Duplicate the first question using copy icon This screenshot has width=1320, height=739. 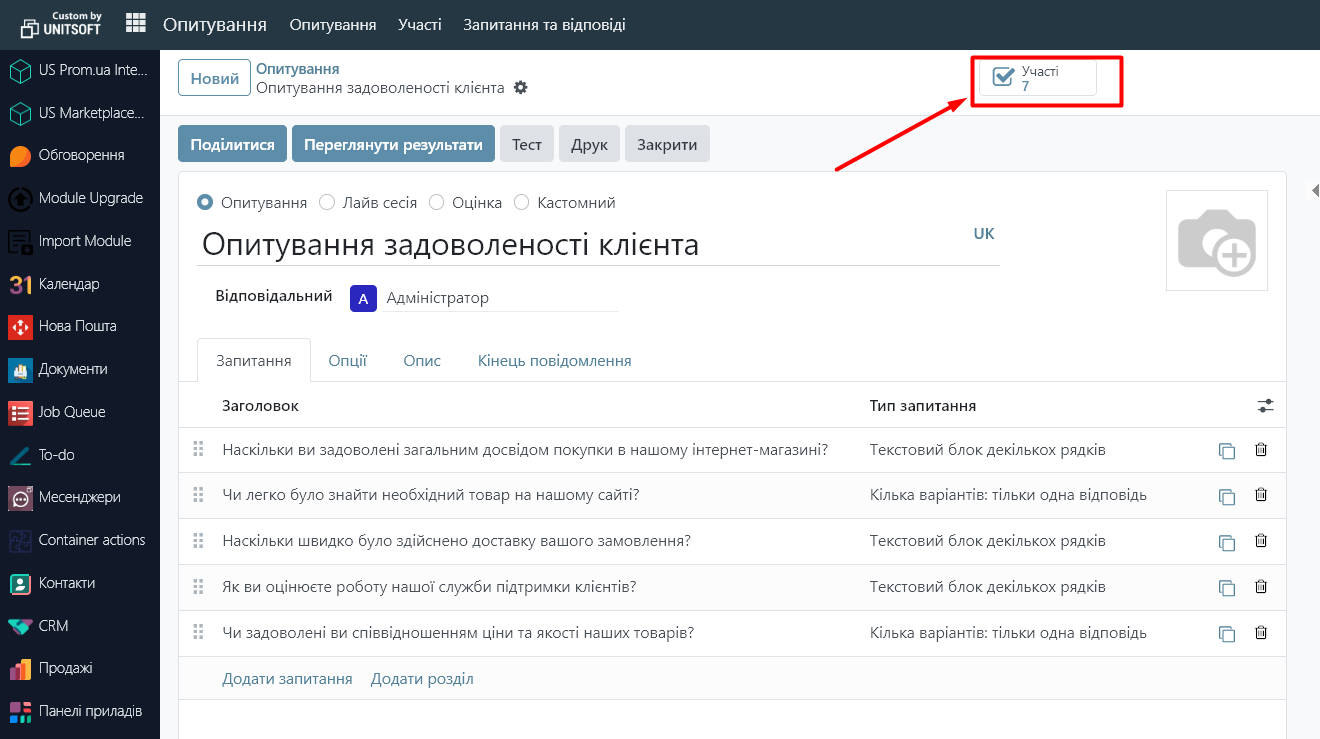[x=1227, y=451]
